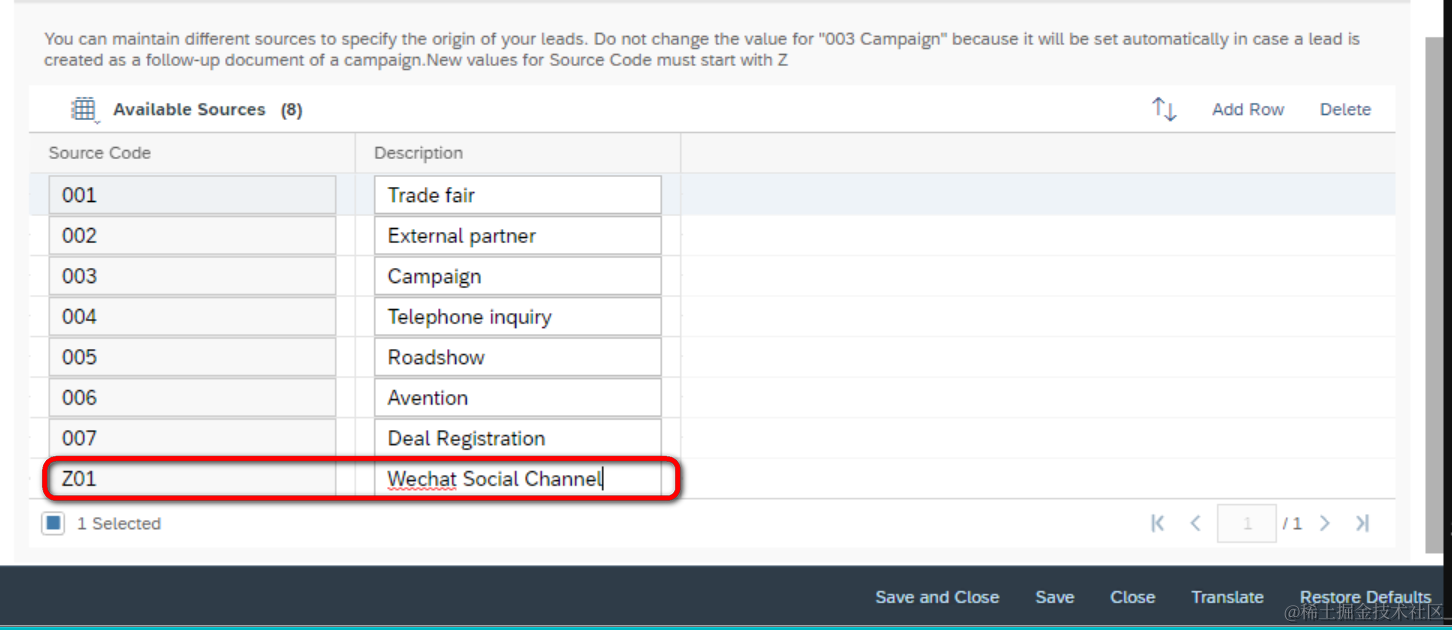Click Source Code field 003
The height and width of the screenshot is (630, 1452).
[x=192, y=276]
